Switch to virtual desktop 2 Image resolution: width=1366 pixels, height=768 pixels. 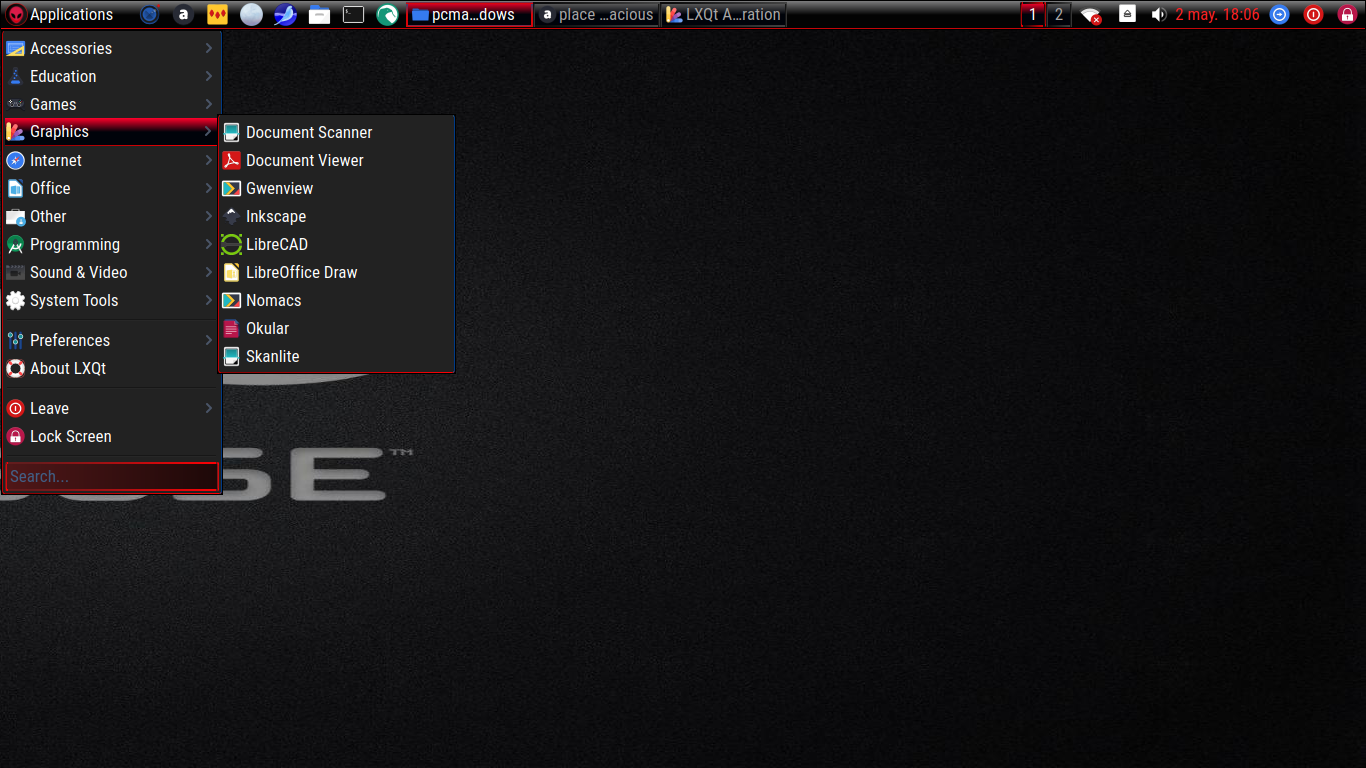1059,15
